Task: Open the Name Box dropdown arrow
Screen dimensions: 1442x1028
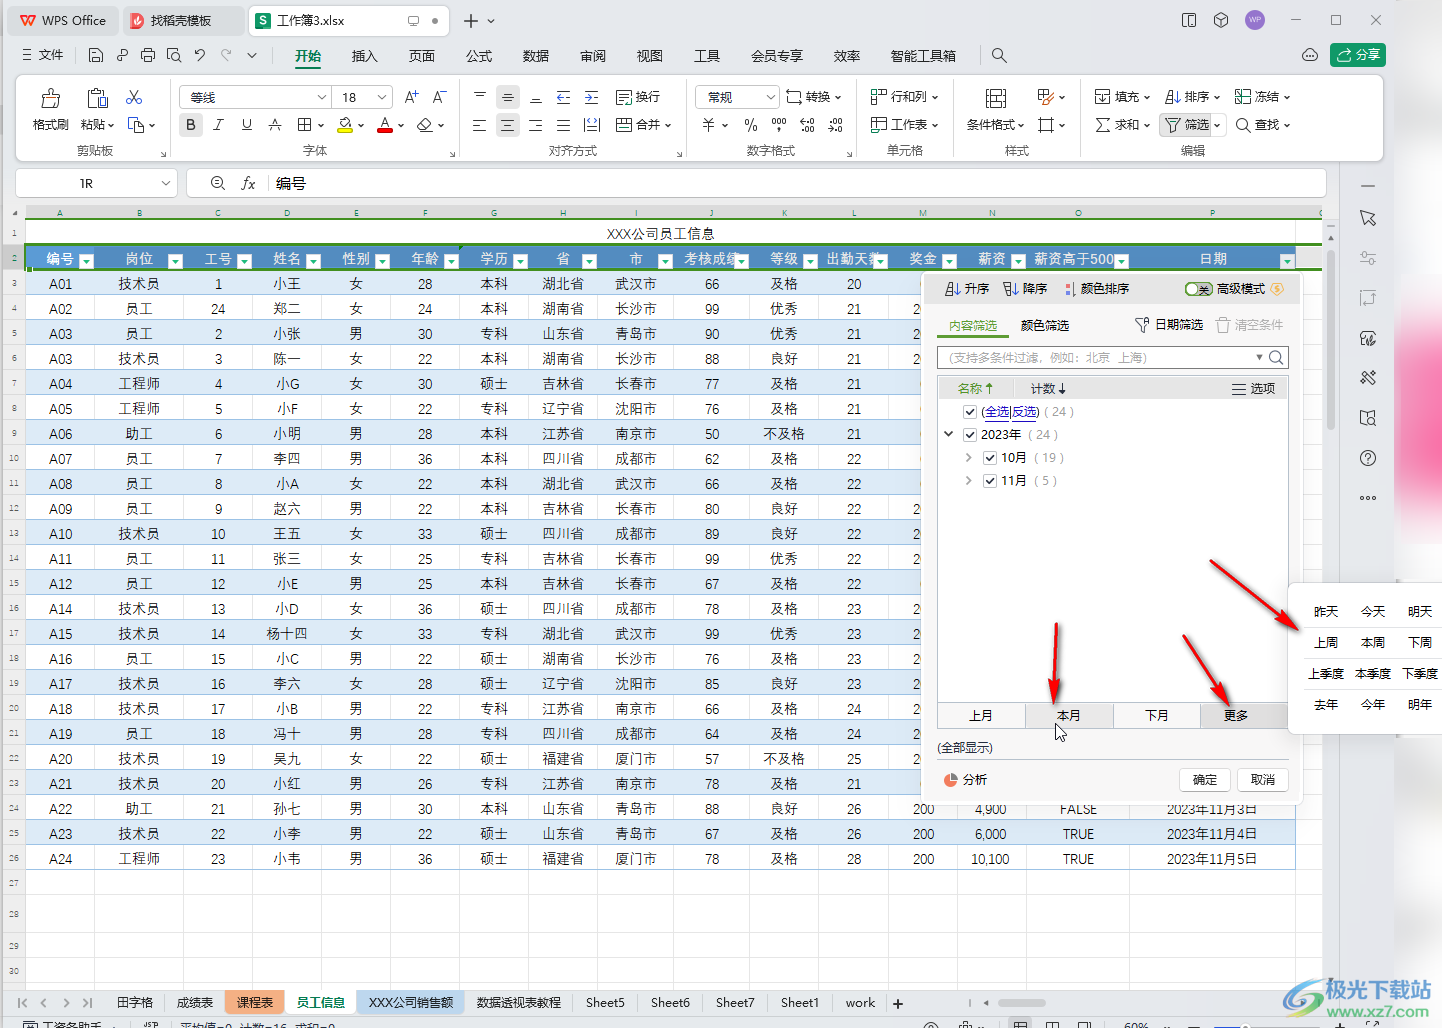Action: (166, 184)
